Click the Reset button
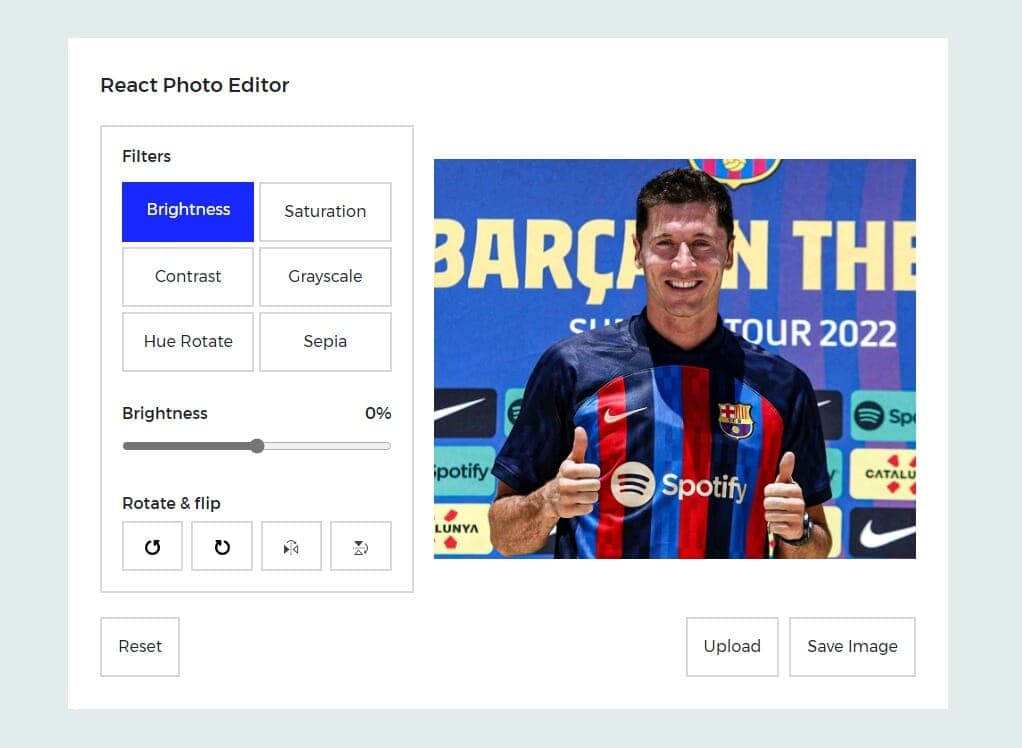This screenshot has height=748, width=1022. pyautogui.click(x=139, y=646)
